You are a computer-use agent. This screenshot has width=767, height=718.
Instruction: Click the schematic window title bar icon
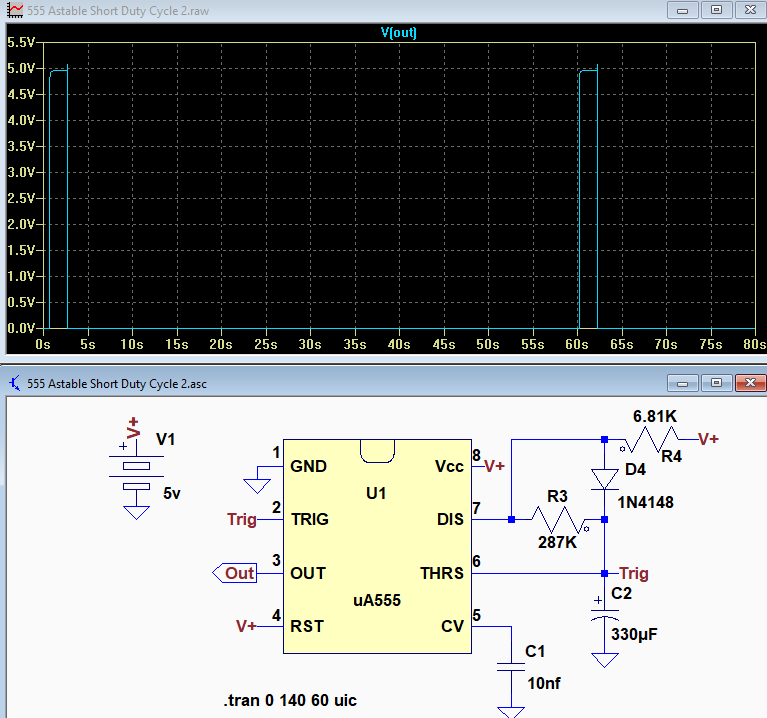coord(15,383)
